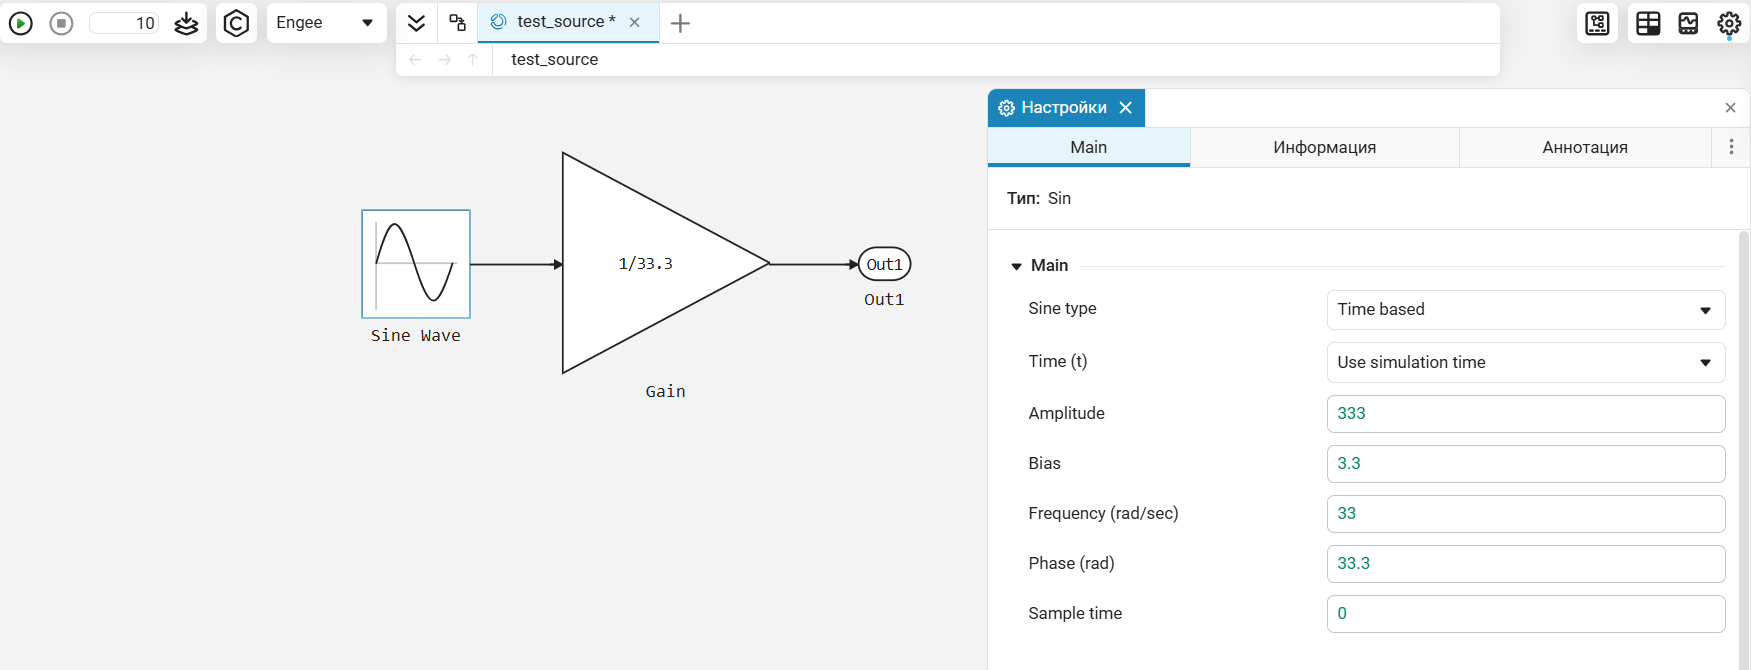
Task: Open the Engee dropdown
Action: pos(326,23)
